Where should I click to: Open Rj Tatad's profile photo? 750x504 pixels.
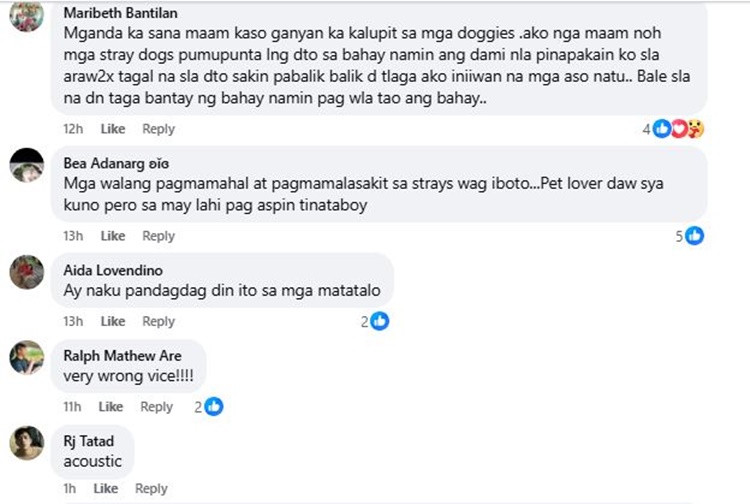click(x=27, y=443)
